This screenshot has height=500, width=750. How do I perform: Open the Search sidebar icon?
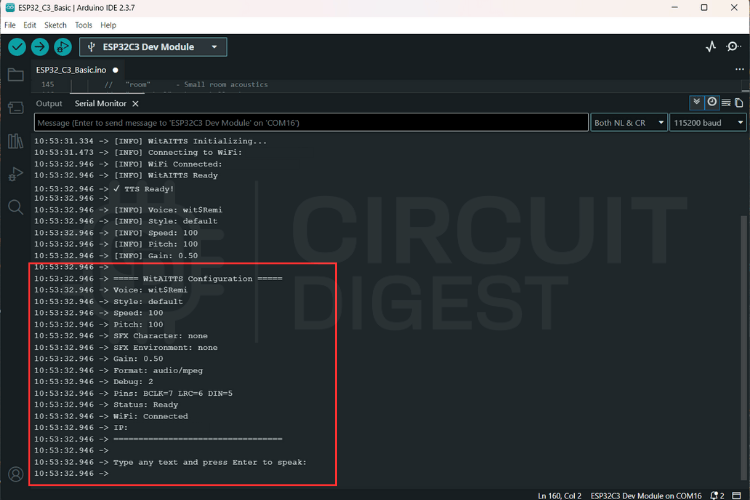16,207
